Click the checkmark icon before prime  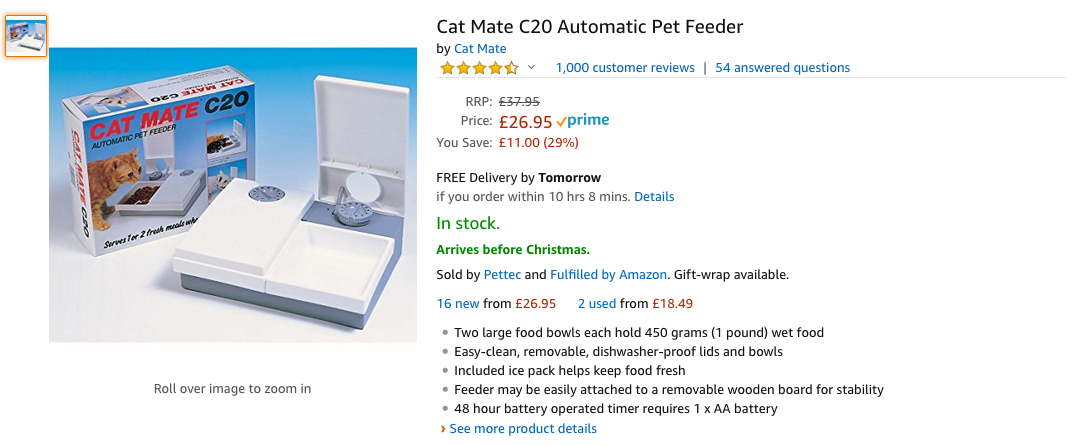pyautogui.click(x=561, y=121)
